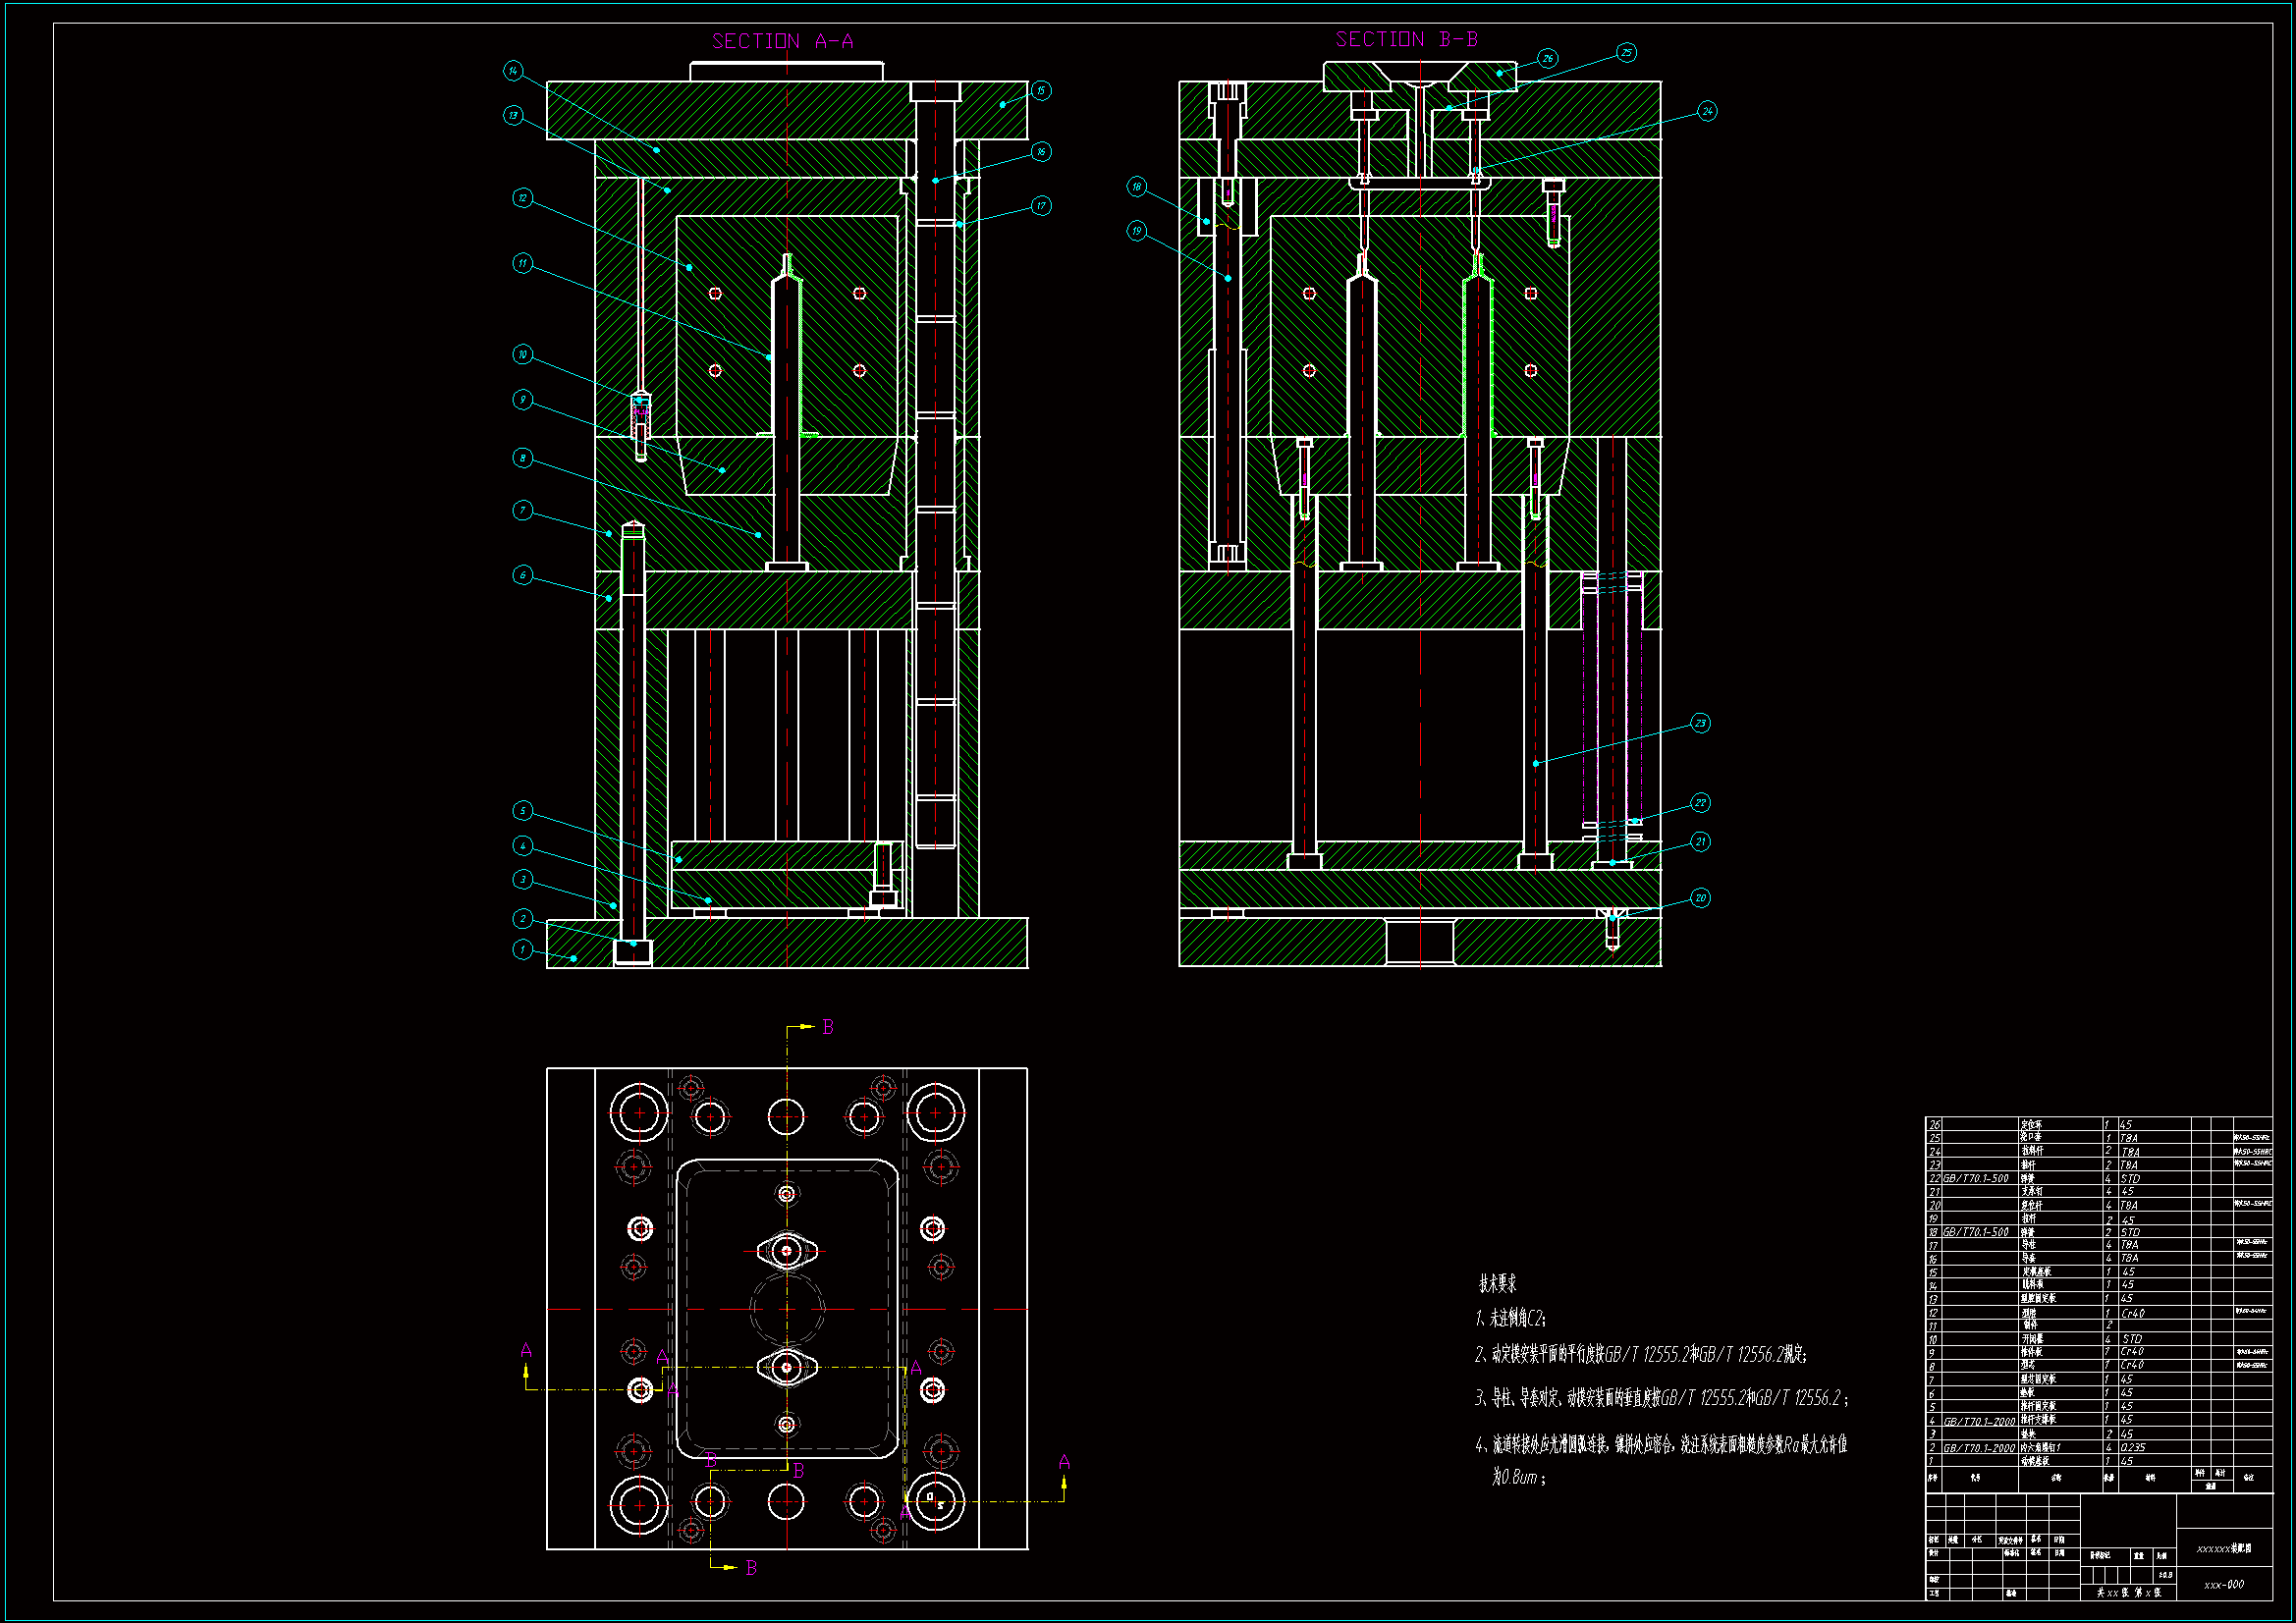Select part balloon number 24

pyautogui.click(x=1707, y=111)
